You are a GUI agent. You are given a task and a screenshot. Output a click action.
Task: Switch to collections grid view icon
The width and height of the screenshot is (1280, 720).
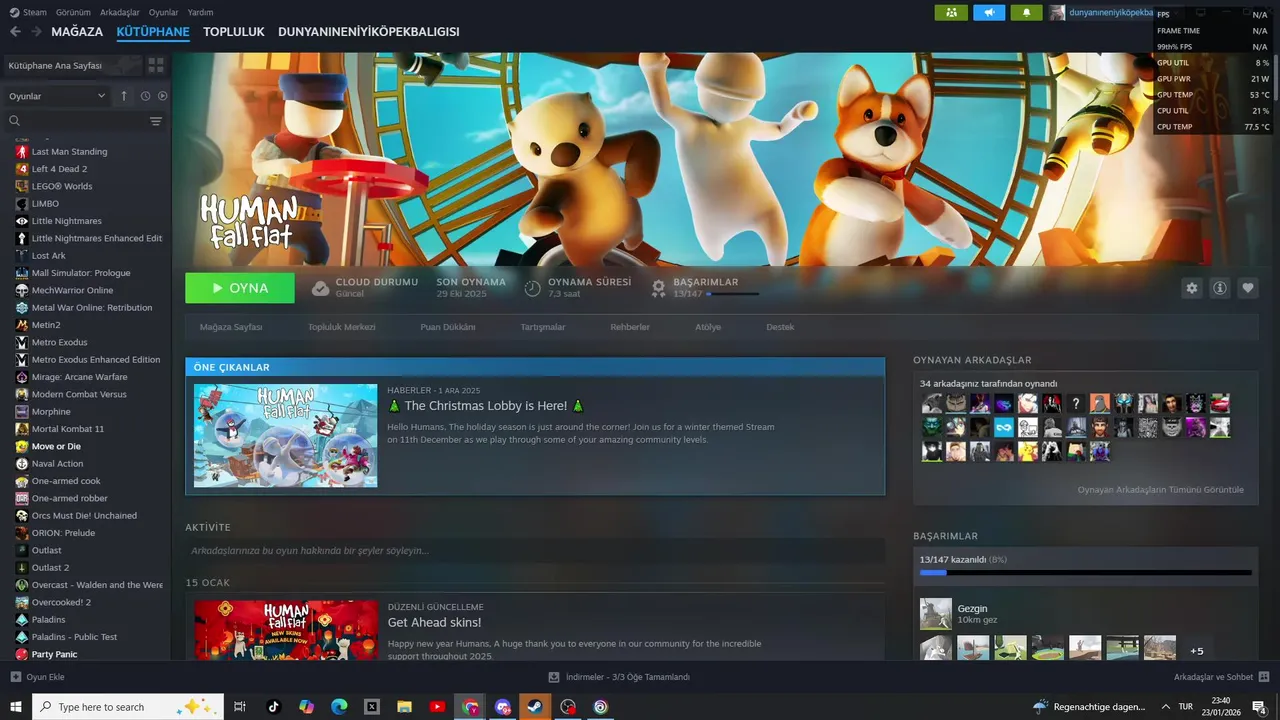tap(156, 65)
